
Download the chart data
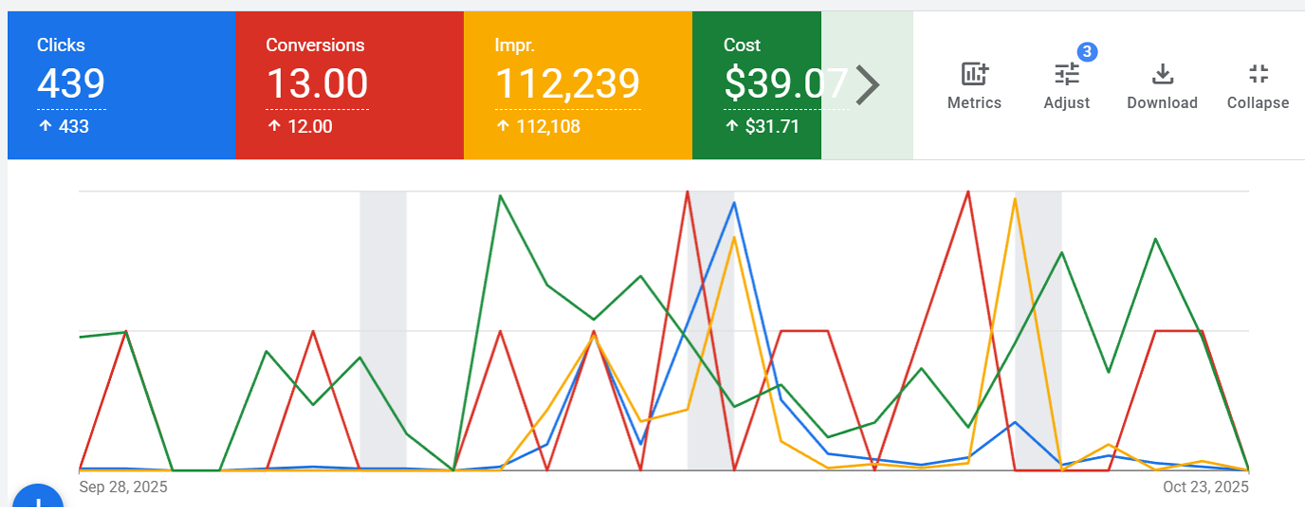pos(1161,86)
